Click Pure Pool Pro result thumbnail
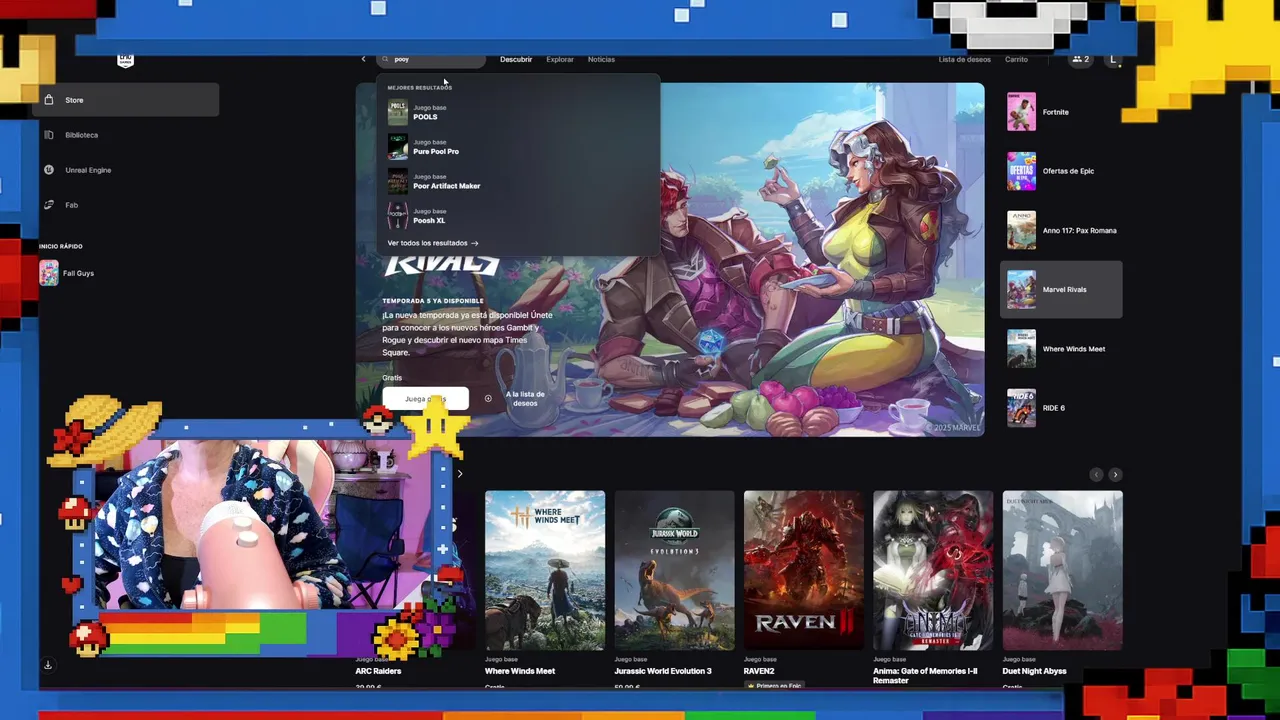 [398, 147]
